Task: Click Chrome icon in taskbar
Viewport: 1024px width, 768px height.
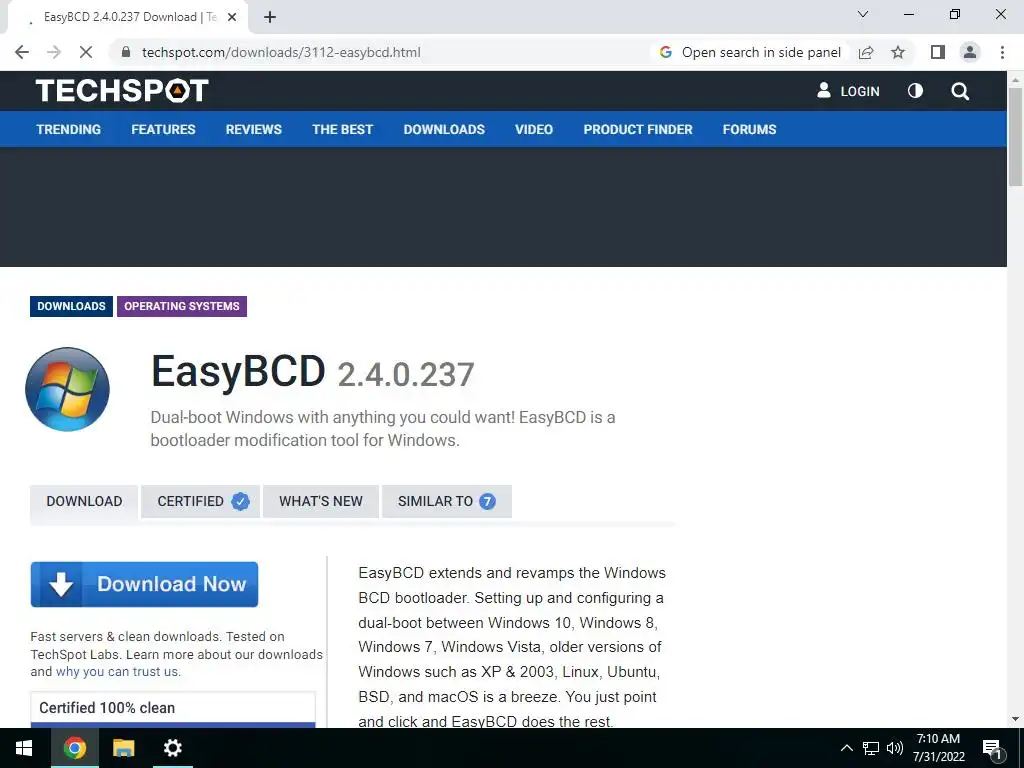Action: point(74,748)
